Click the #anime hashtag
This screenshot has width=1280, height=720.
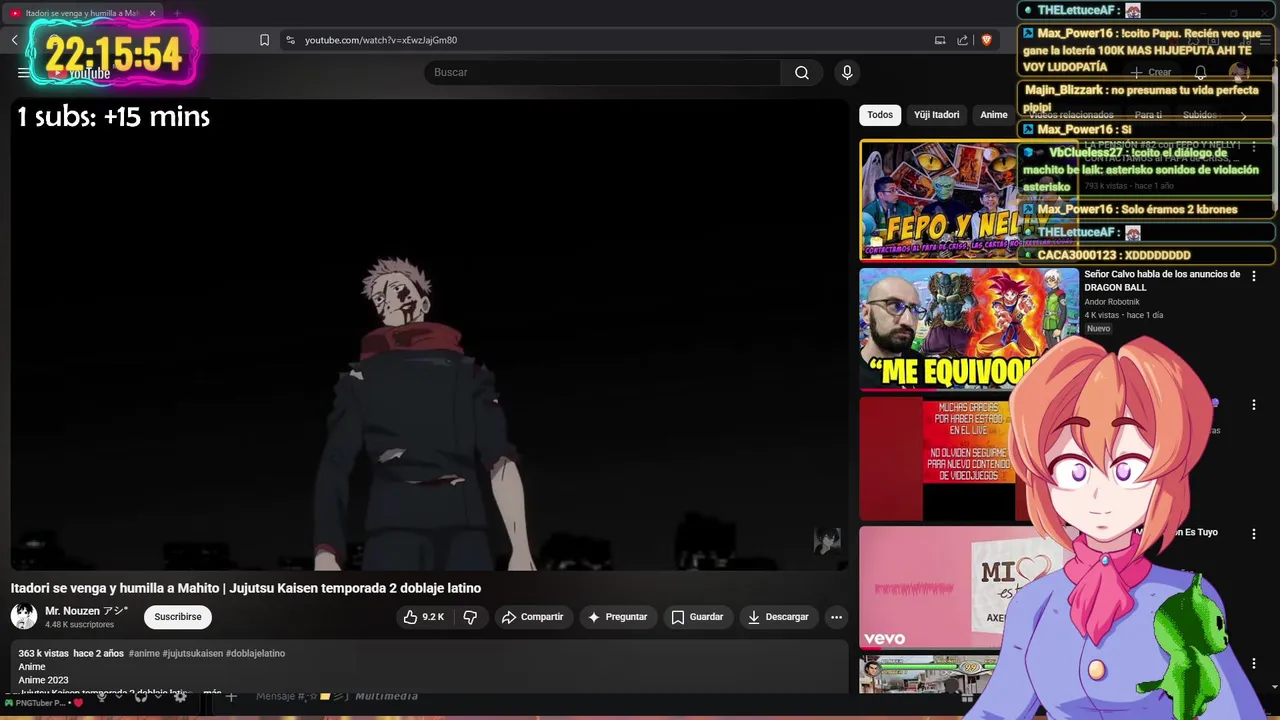tap(144, 653)
